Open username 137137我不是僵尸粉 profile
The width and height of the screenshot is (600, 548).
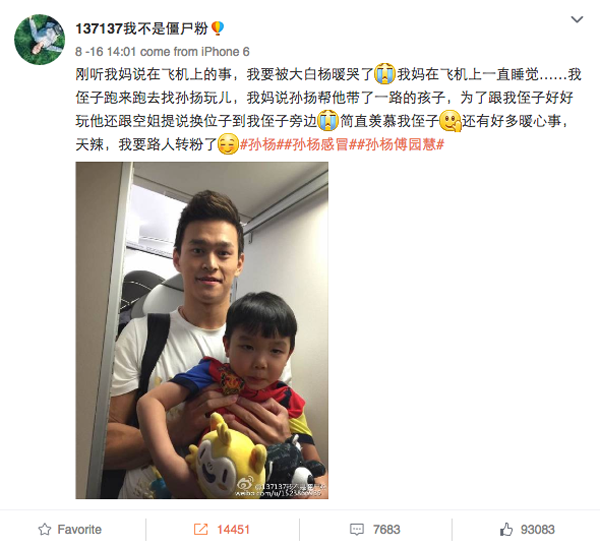click(142, 28)
